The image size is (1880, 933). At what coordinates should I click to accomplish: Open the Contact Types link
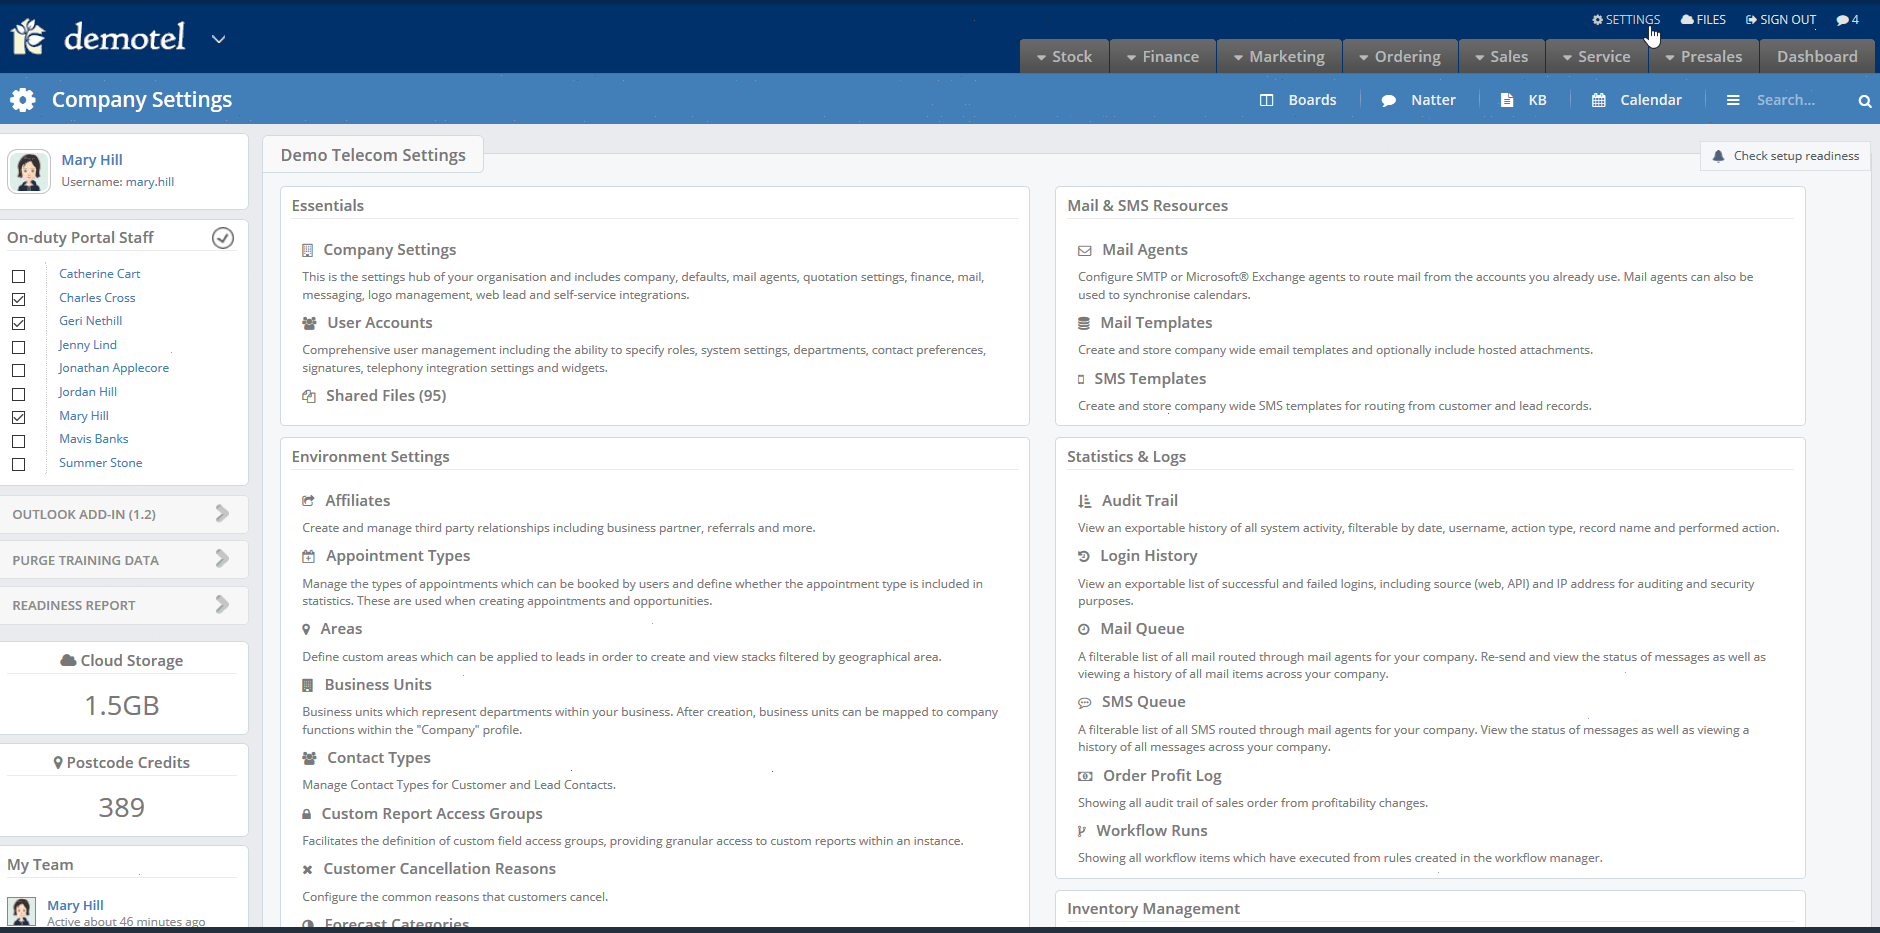tap(379, 758)
